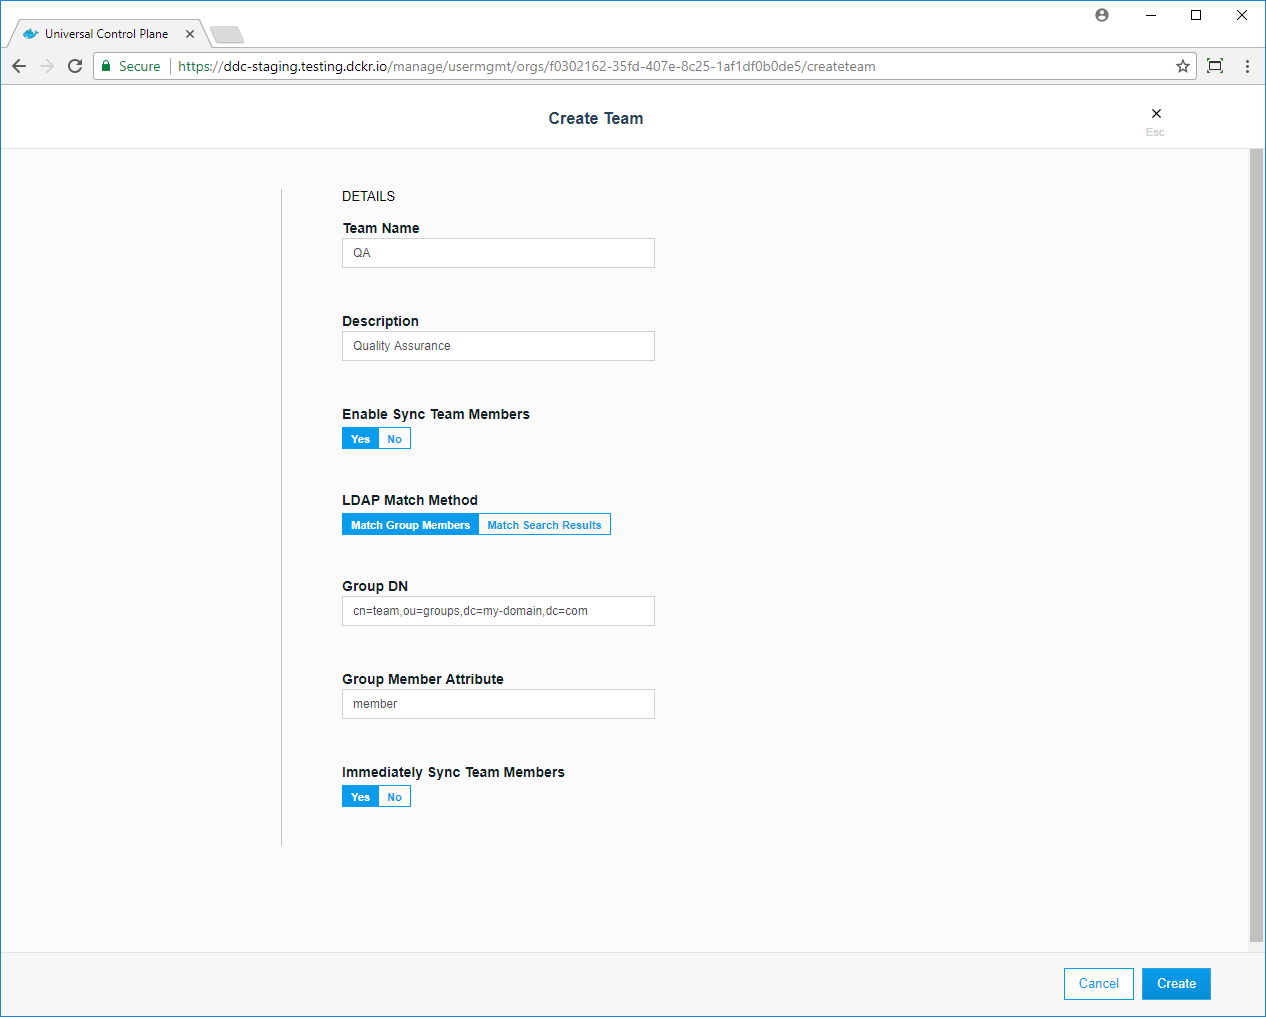The height and width of the screenshot is (1017, 1266).
Task: Select Match Search Results method
Action: 544,525
